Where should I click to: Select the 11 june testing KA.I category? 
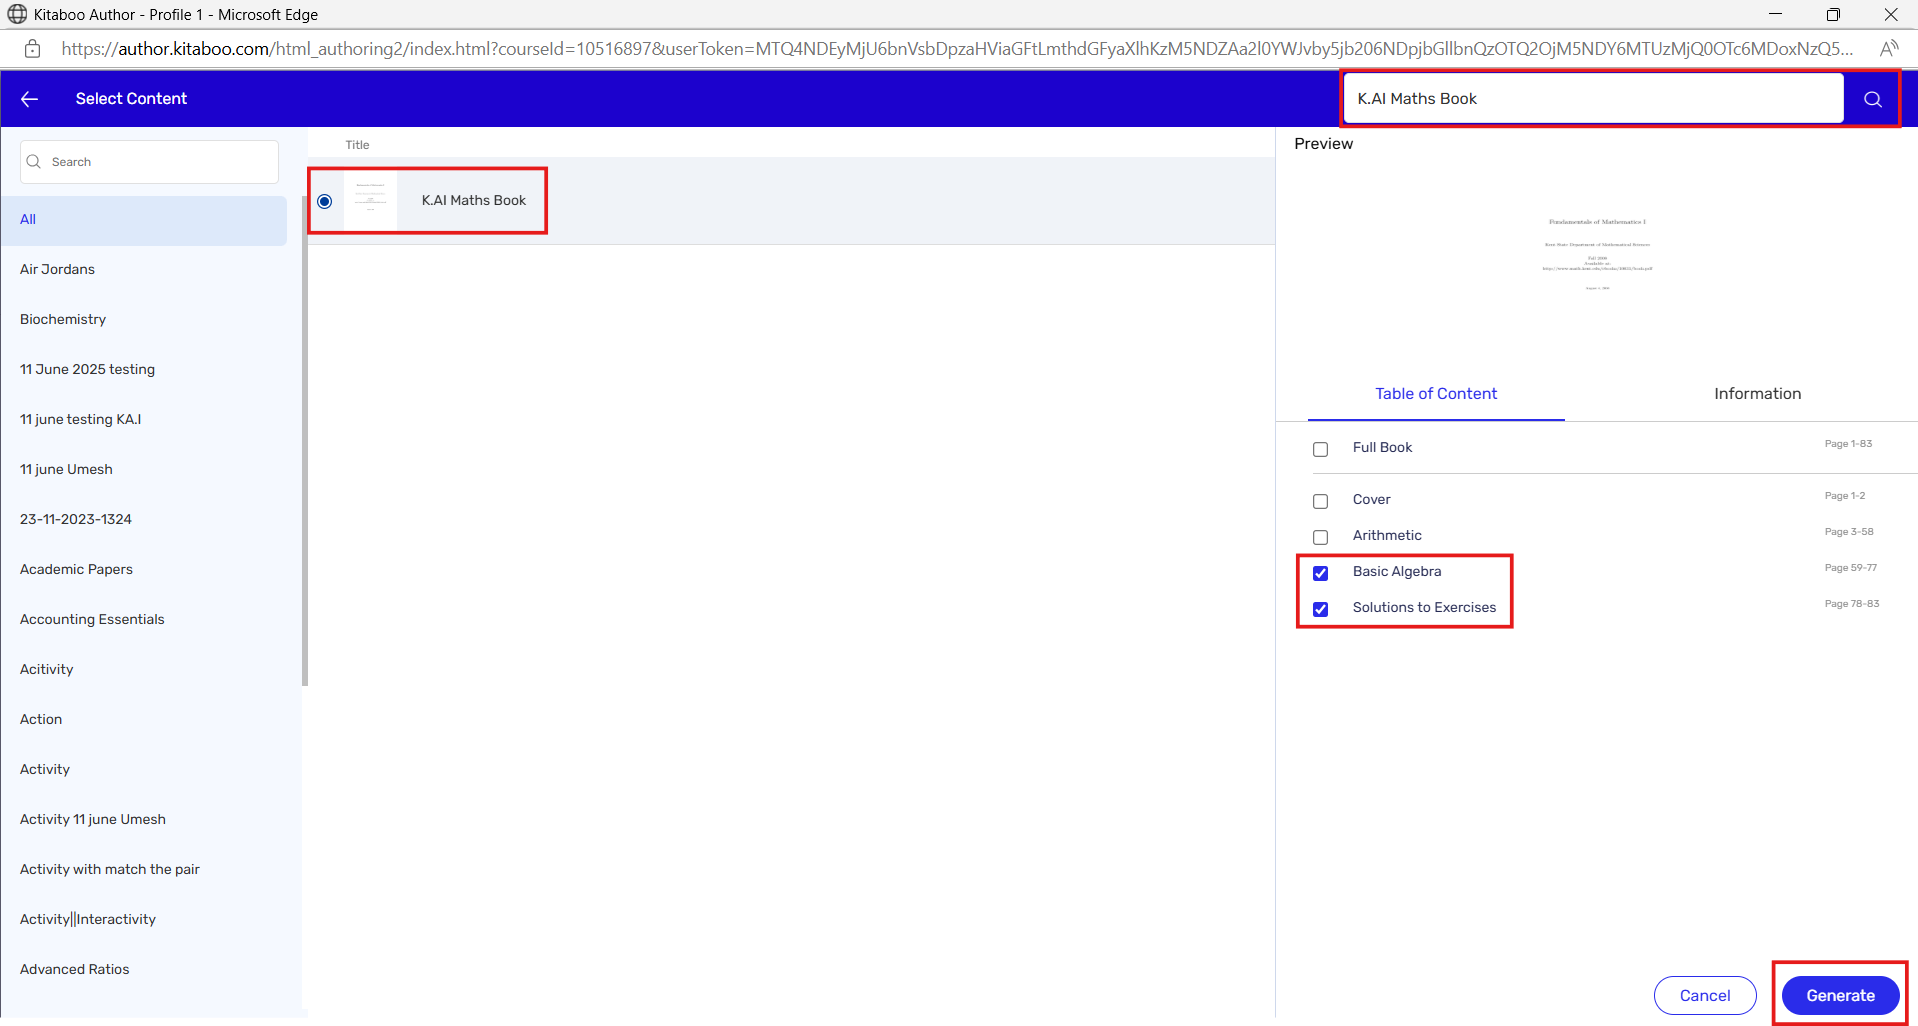(x=144, y=419)
